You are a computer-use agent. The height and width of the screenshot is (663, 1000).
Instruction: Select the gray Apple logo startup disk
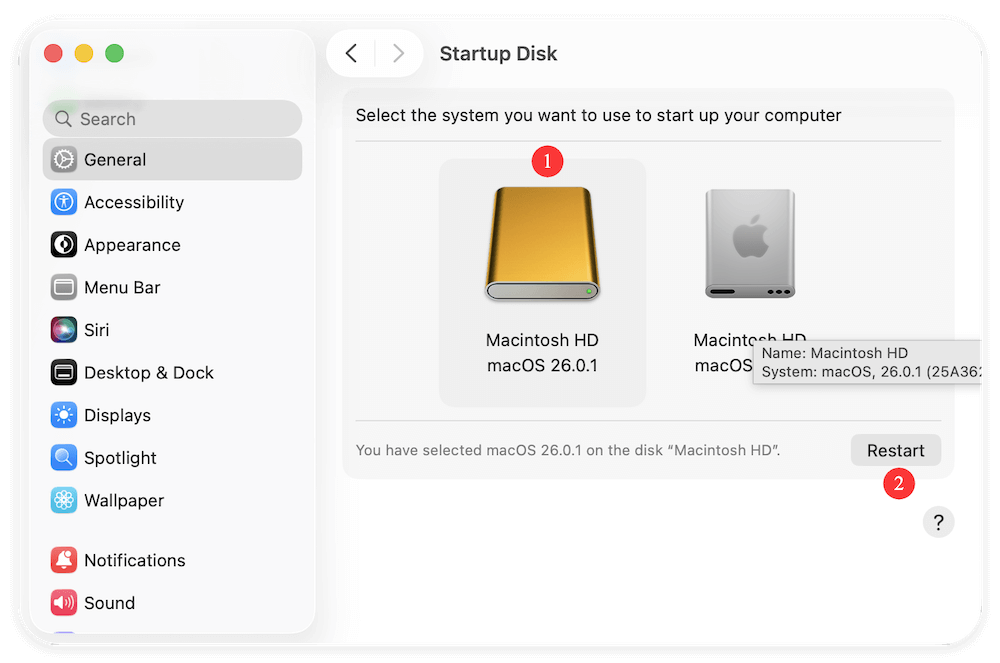[x=750, y=243]
